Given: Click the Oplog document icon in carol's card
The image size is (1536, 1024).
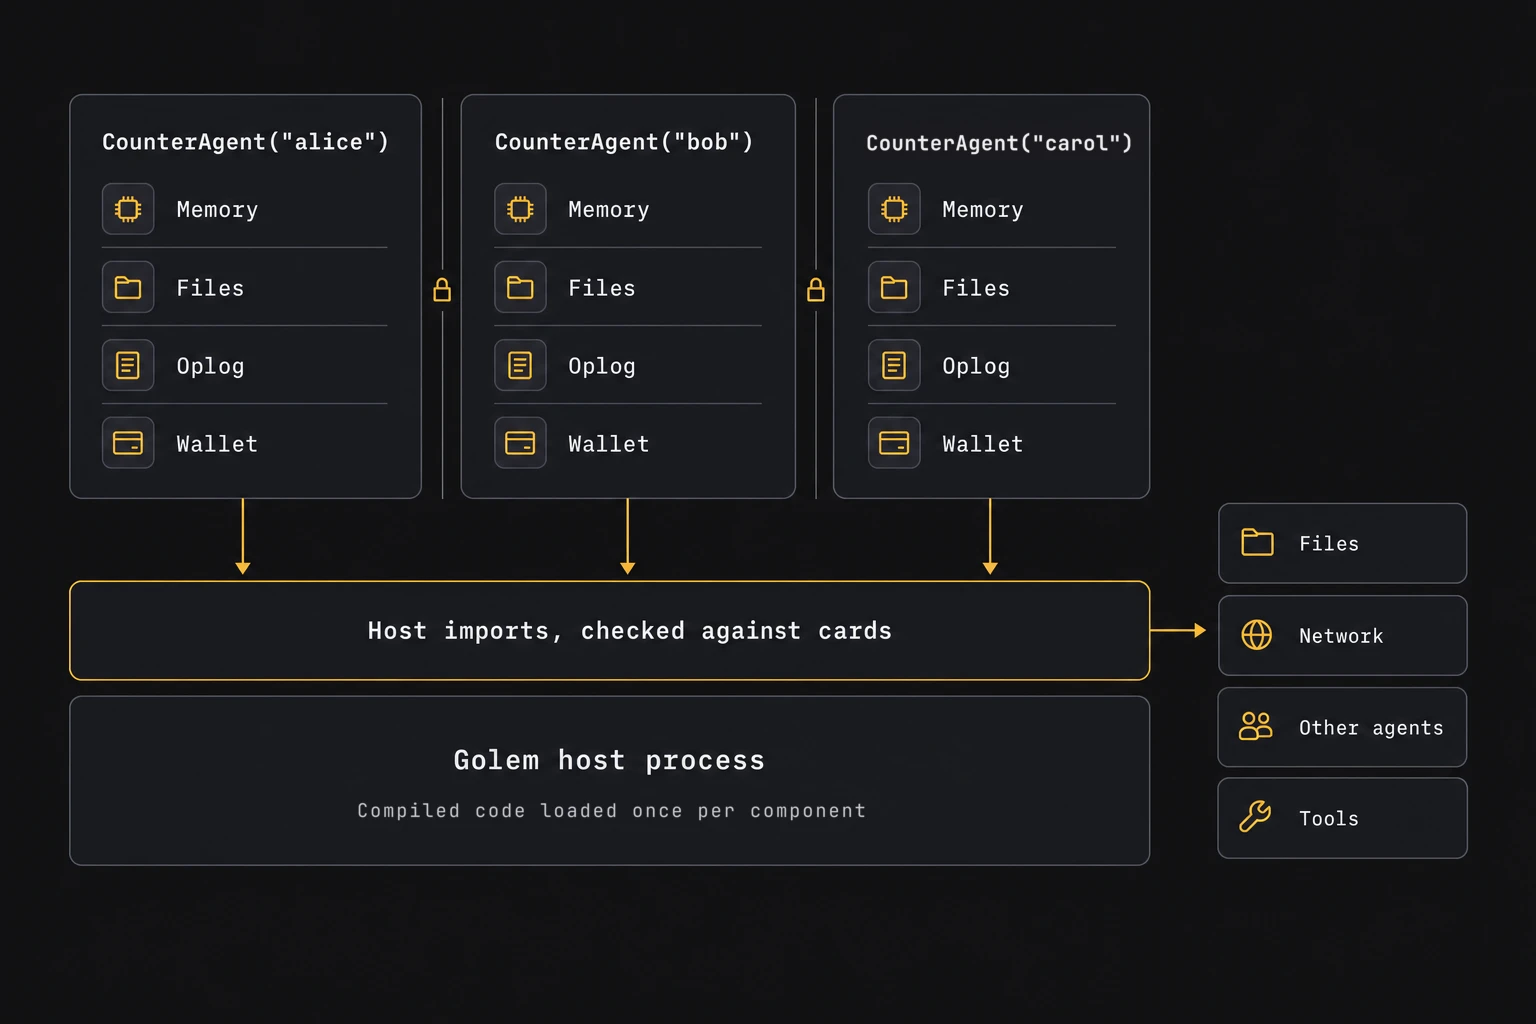Looking at the screenshot, I should pyautogui.click(x=894, y=366).
